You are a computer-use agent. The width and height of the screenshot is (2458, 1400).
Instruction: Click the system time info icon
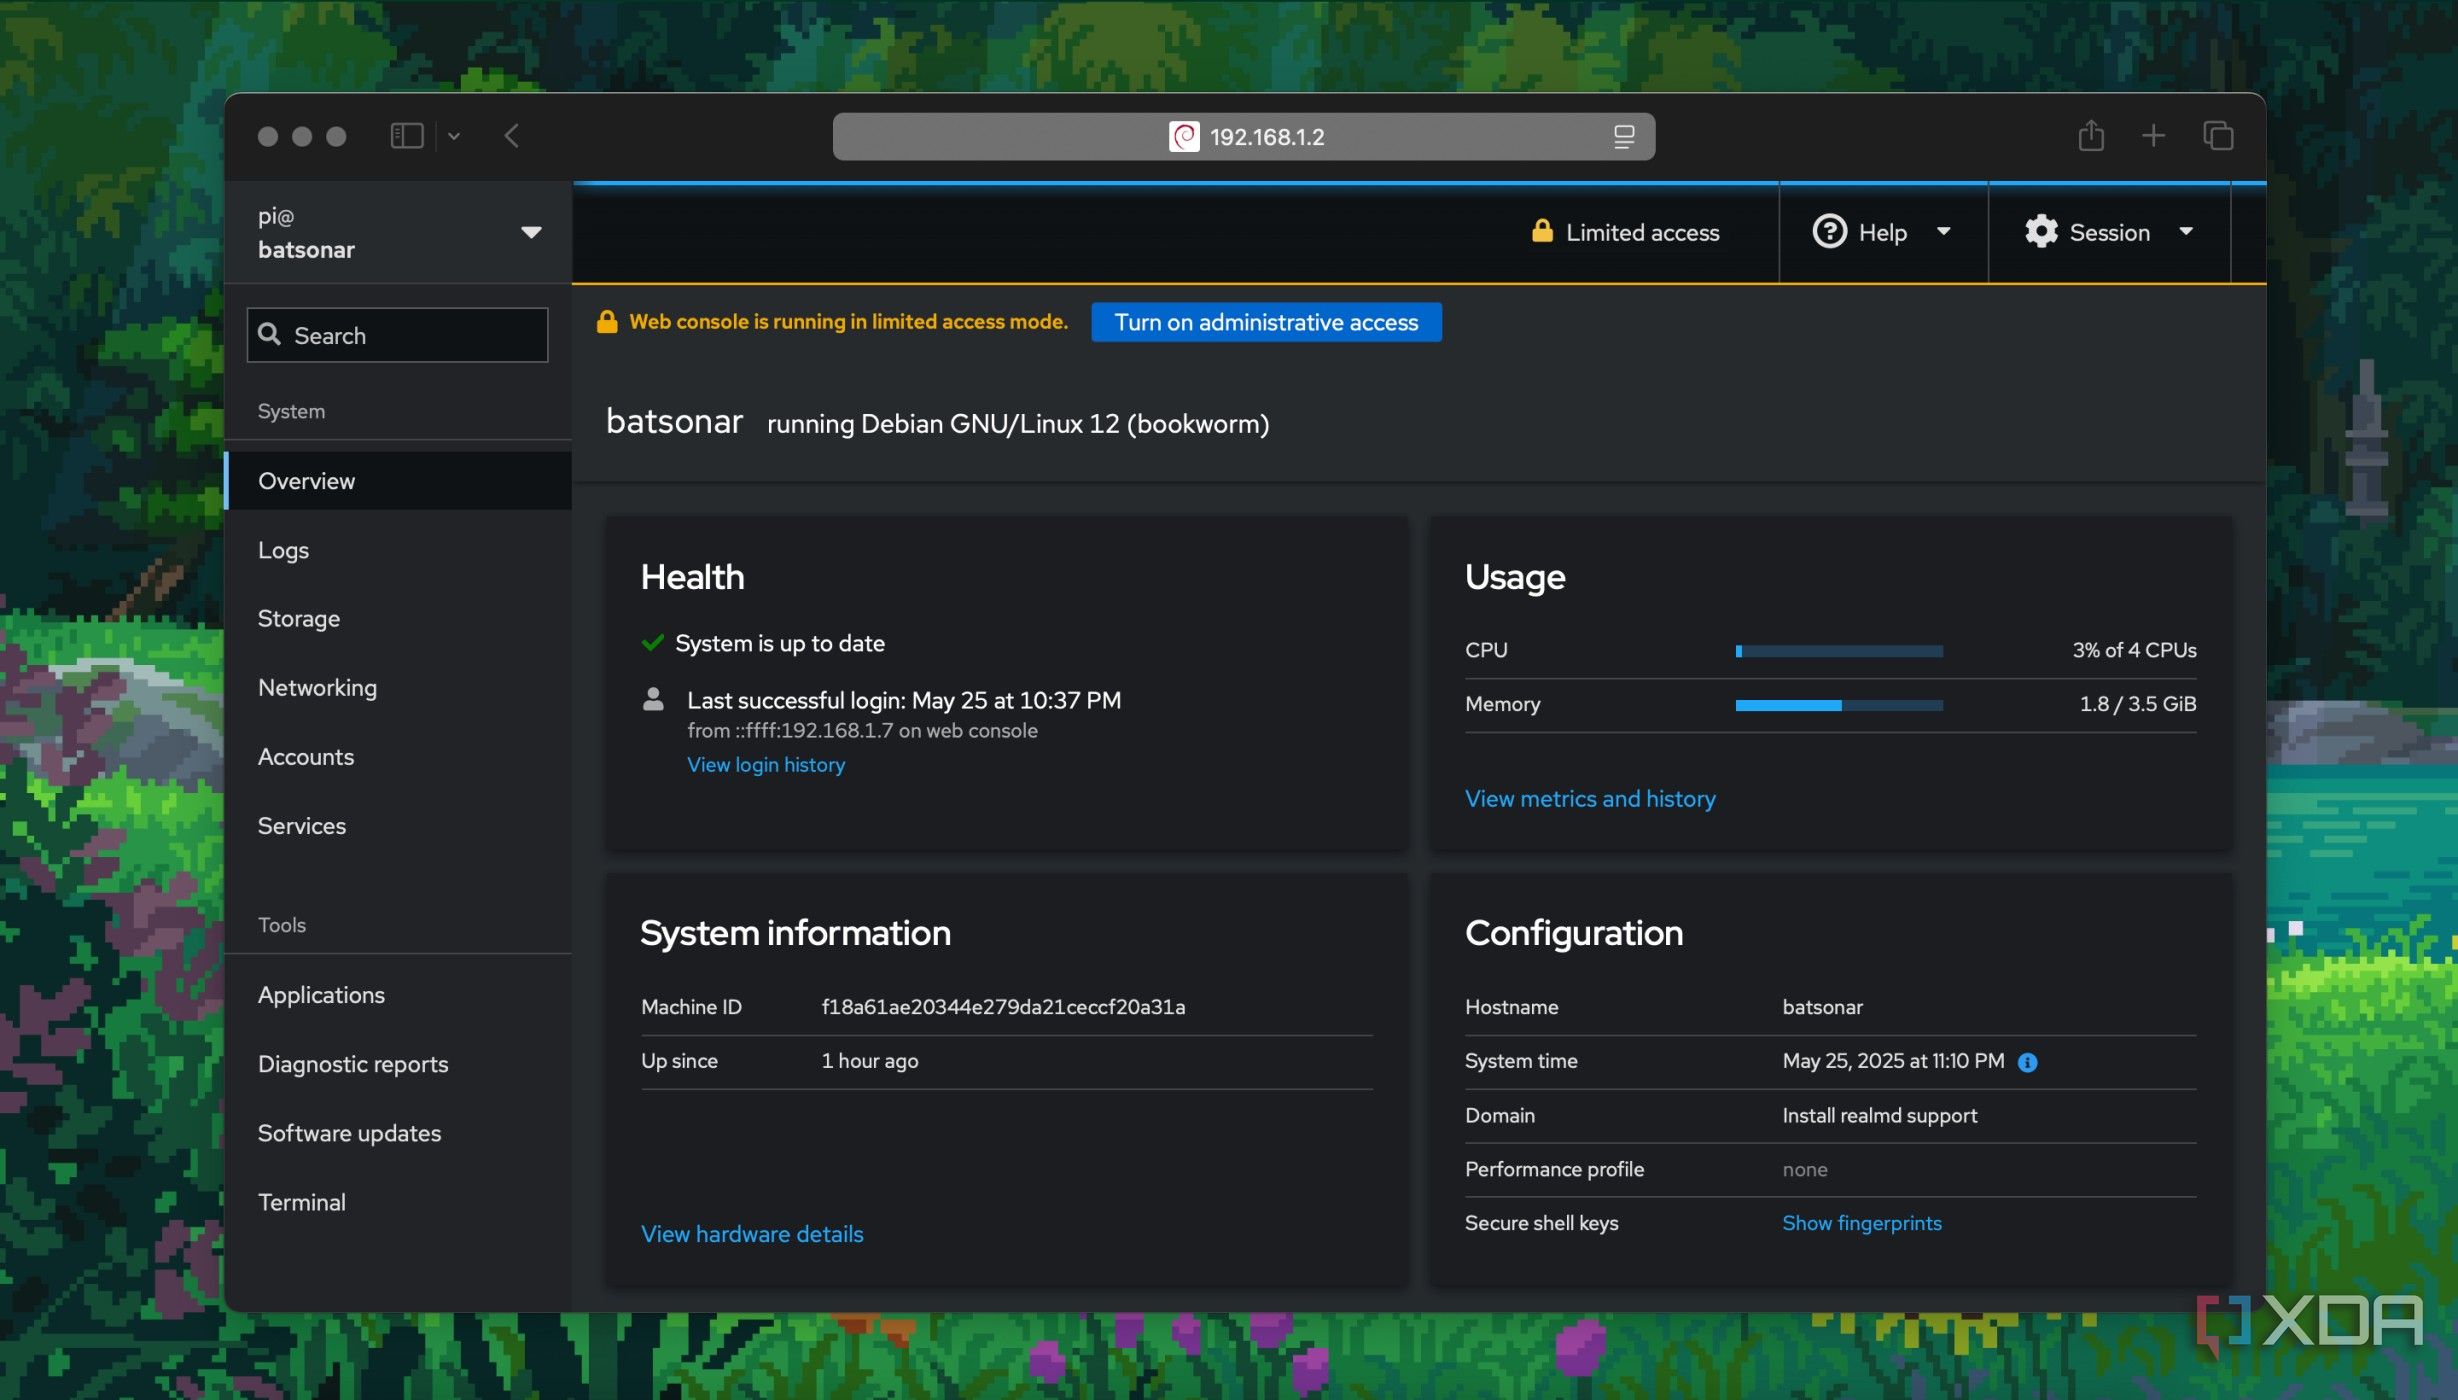tap(2027, 1062)
